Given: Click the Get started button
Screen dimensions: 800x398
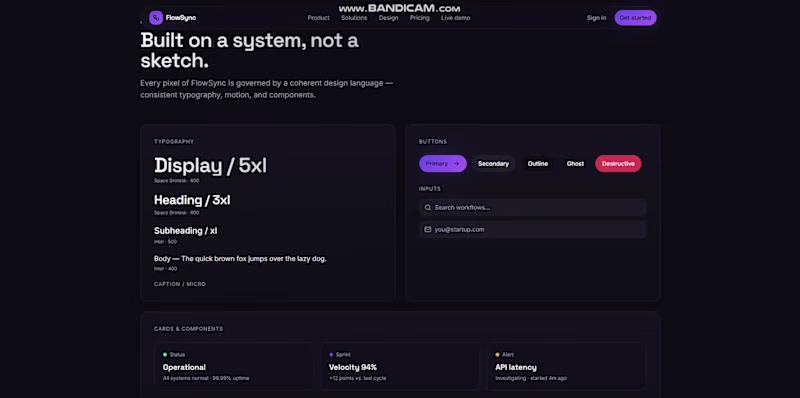Looking at the screenshot, I should click(635, 18).
